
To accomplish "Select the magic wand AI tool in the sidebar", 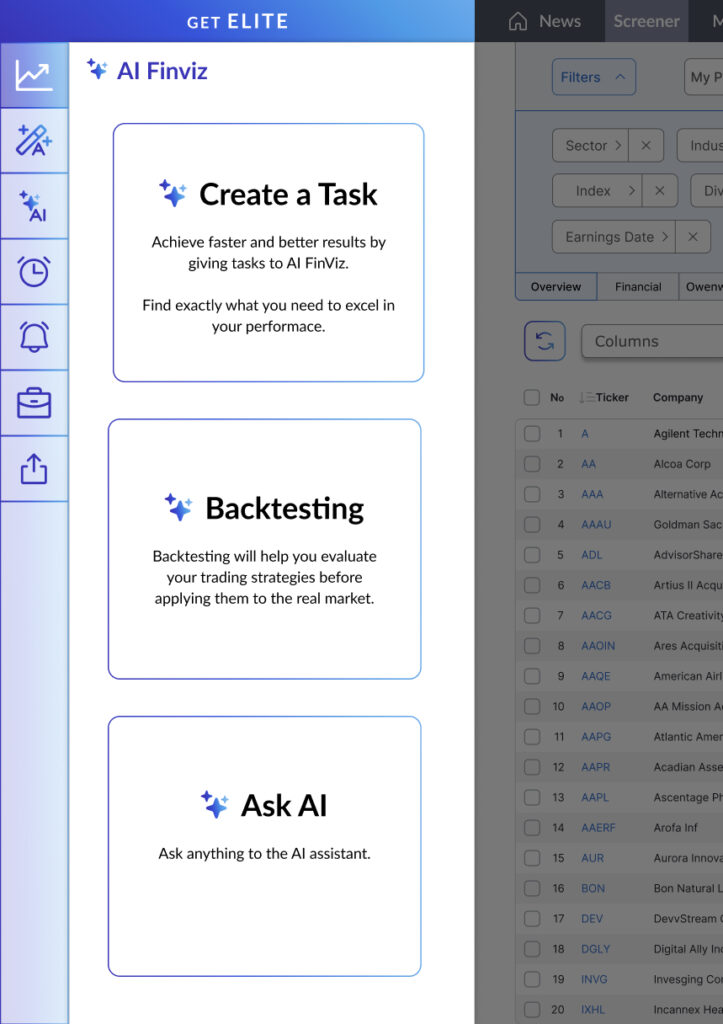I will coord(34,140).
